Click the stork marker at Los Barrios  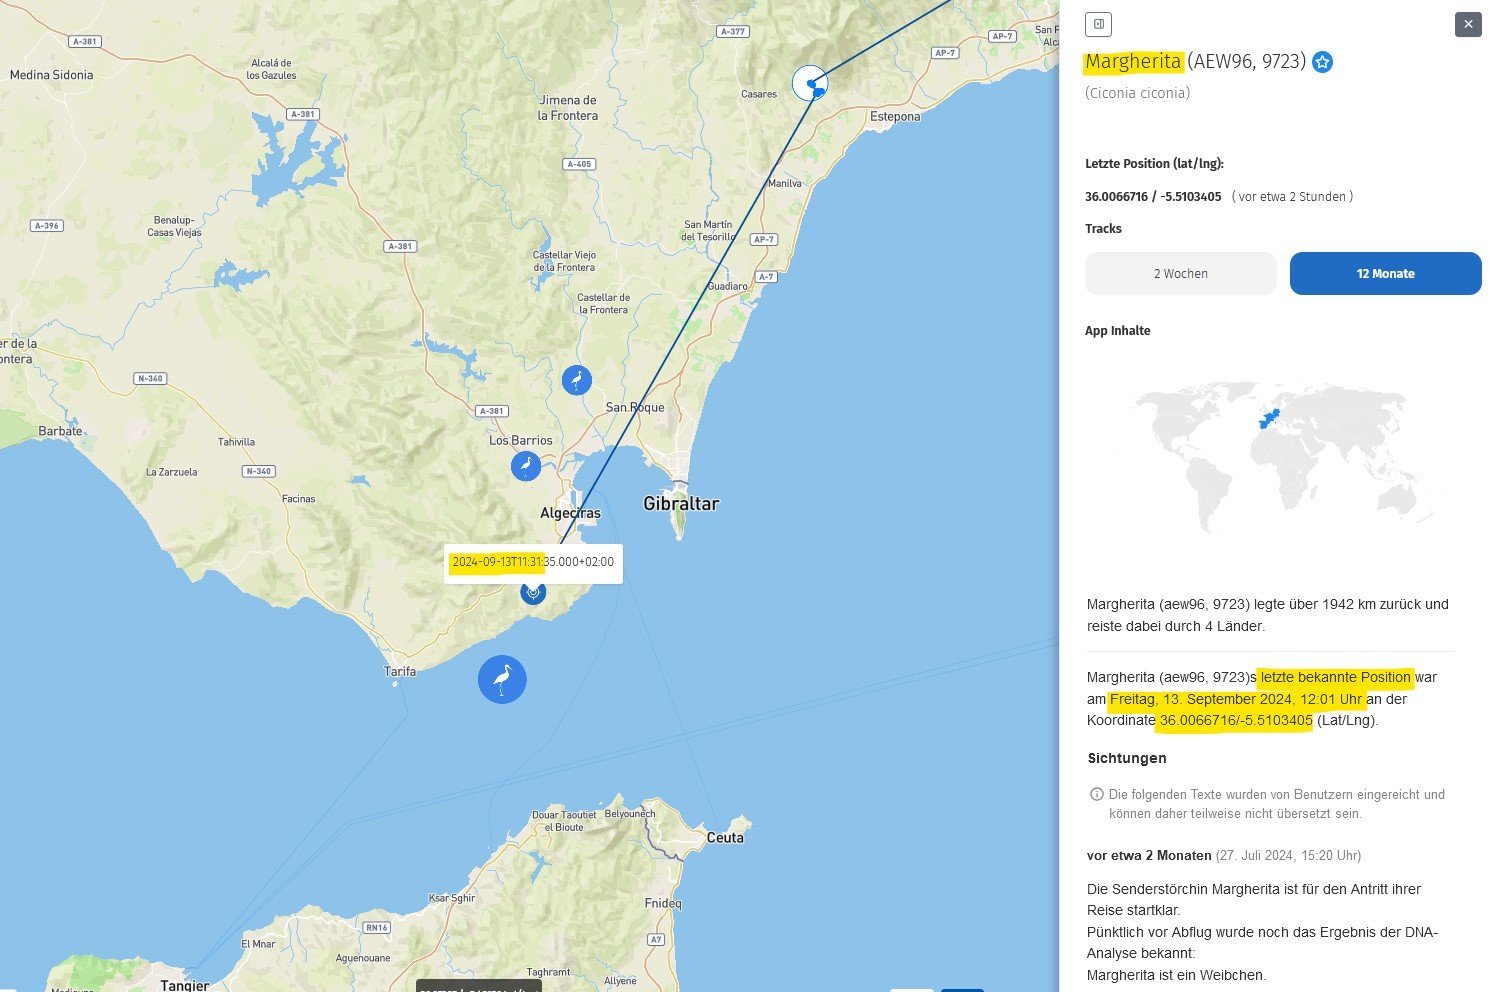point(526,466)
